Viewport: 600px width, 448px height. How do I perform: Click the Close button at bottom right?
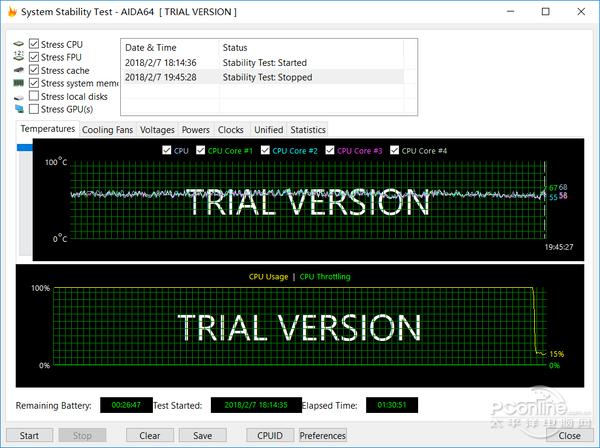(569, 435)
